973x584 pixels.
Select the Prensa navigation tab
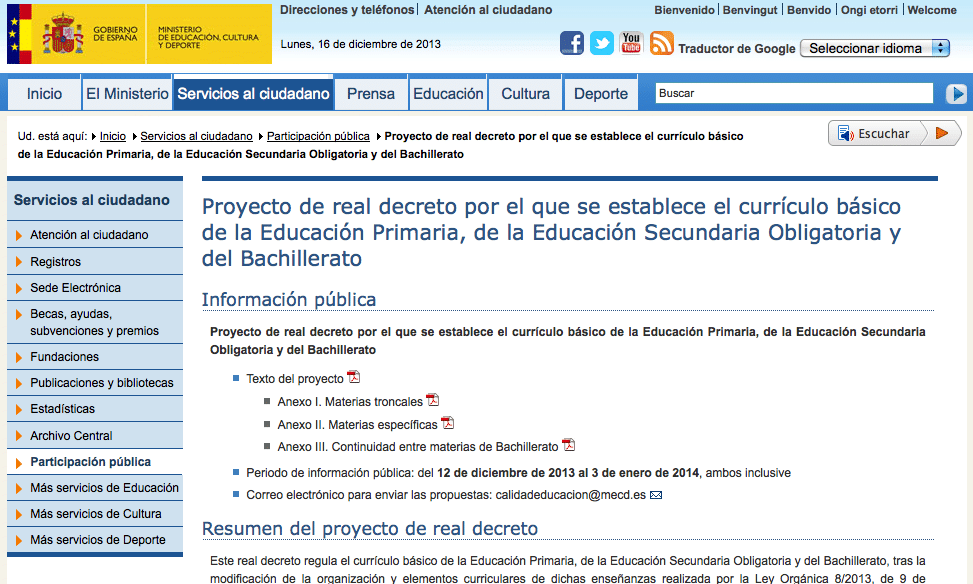(370, 94)
